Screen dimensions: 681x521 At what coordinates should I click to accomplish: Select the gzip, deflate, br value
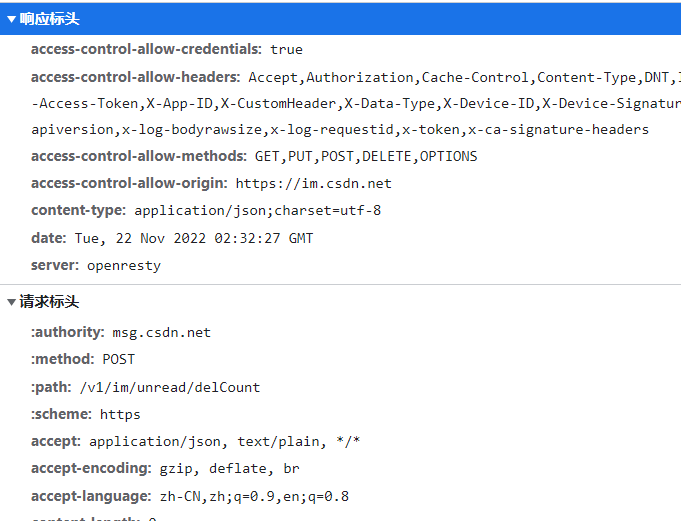(x=229, y=468)
